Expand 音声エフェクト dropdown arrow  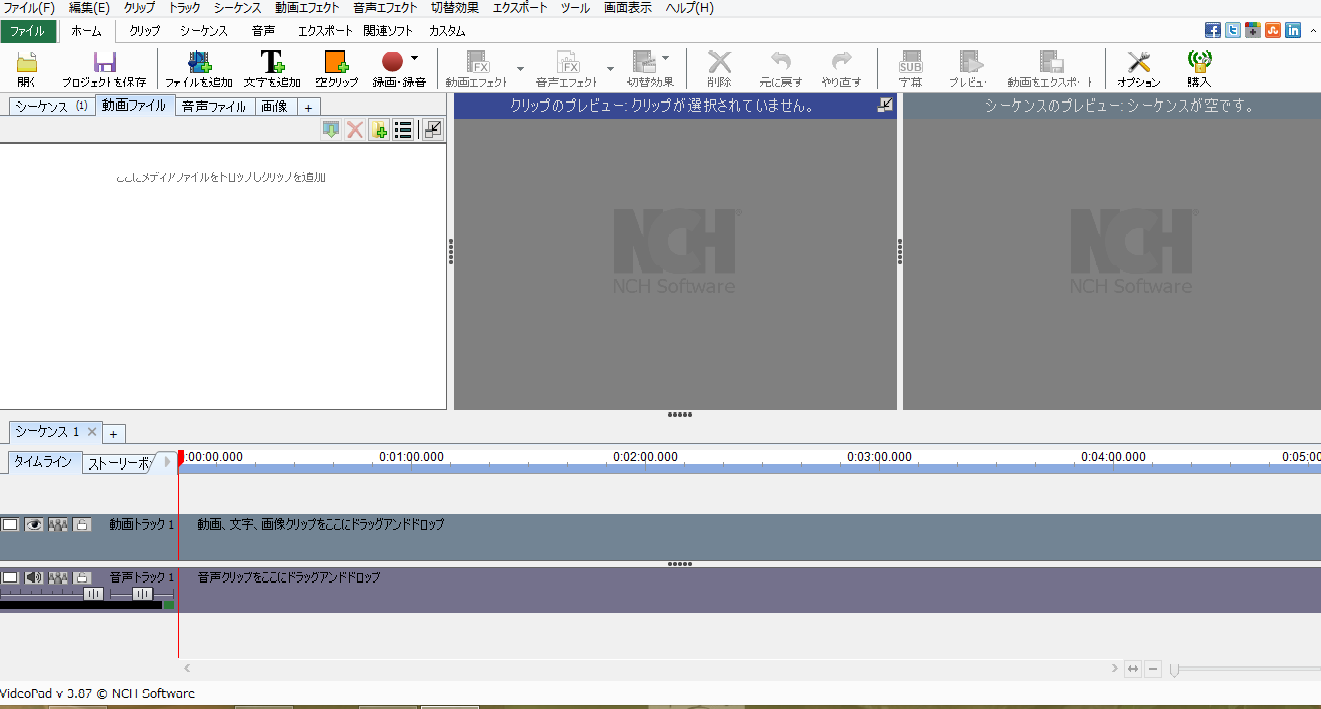click(610, 70)
